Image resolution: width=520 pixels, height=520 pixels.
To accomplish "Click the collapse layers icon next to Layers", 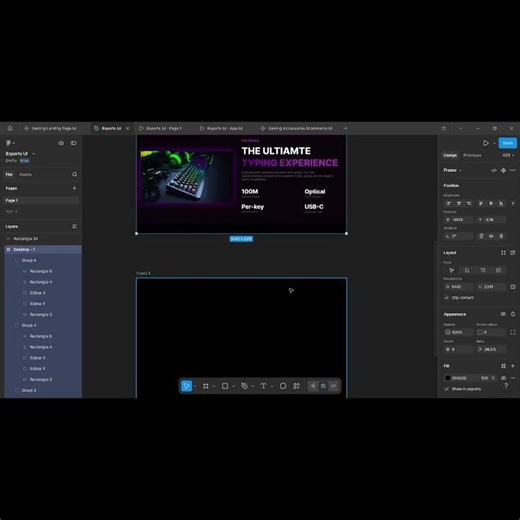I will tap(74, 226).
